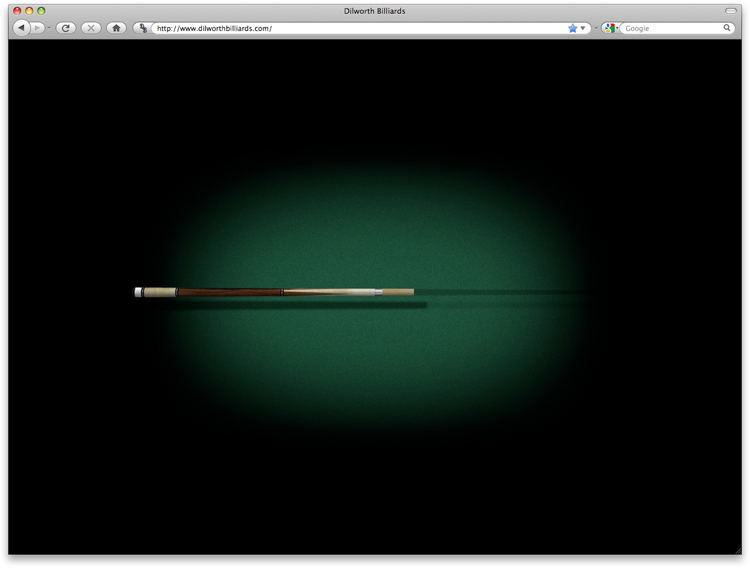Open the Google search engine selector

pyautogui.click(x=610, y=28)
